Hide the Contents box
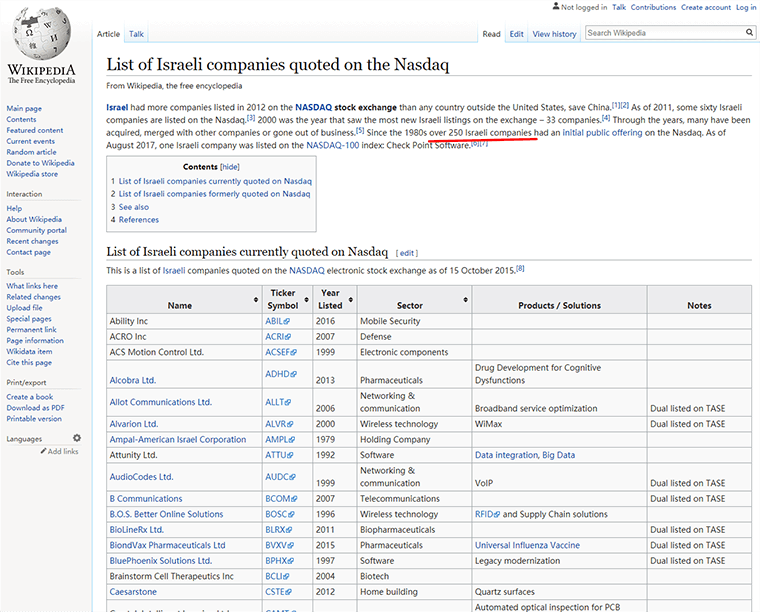Viewport: 760px width, 612px height. point(230,167)
